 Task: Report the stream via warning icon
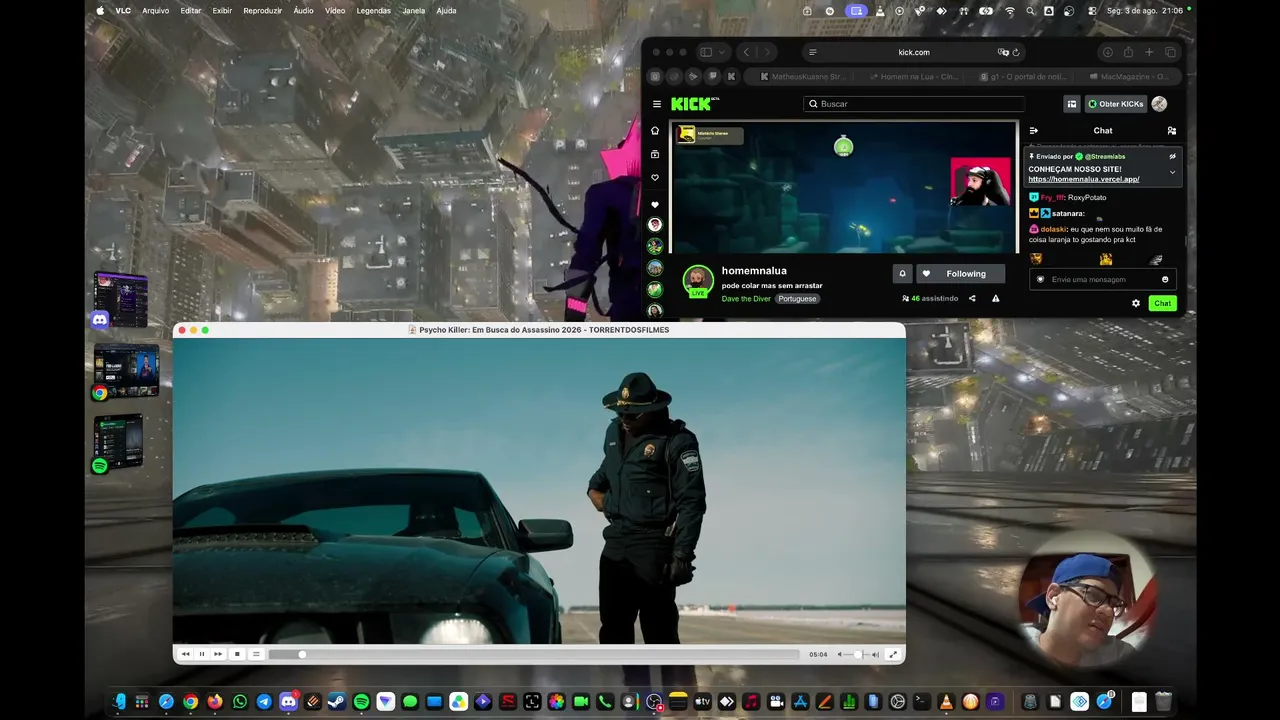(x=995, y=298)
